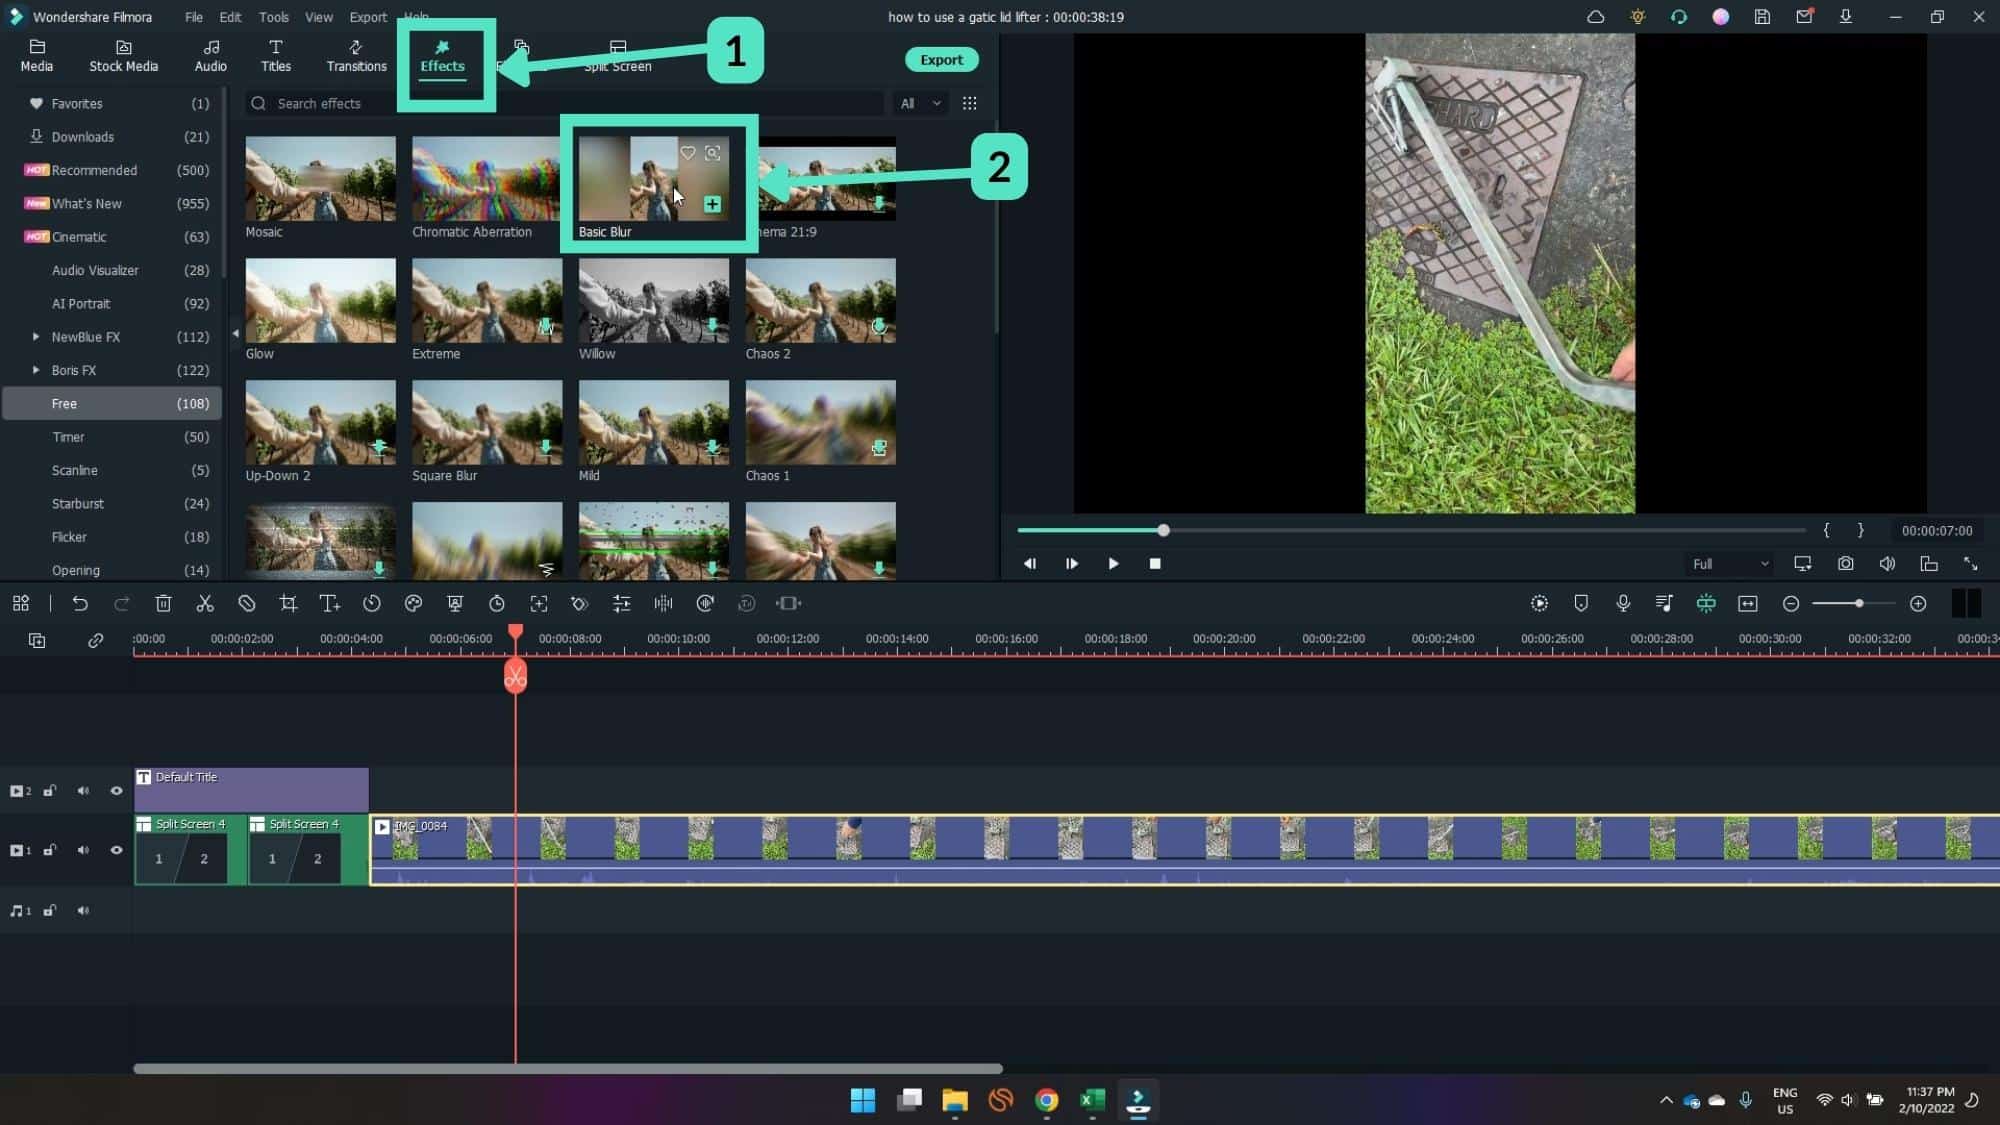Viewport: 2000px width, 1125px height.
Task: Open the Duration stopwatch icon
Action: (x=497, y=603)
